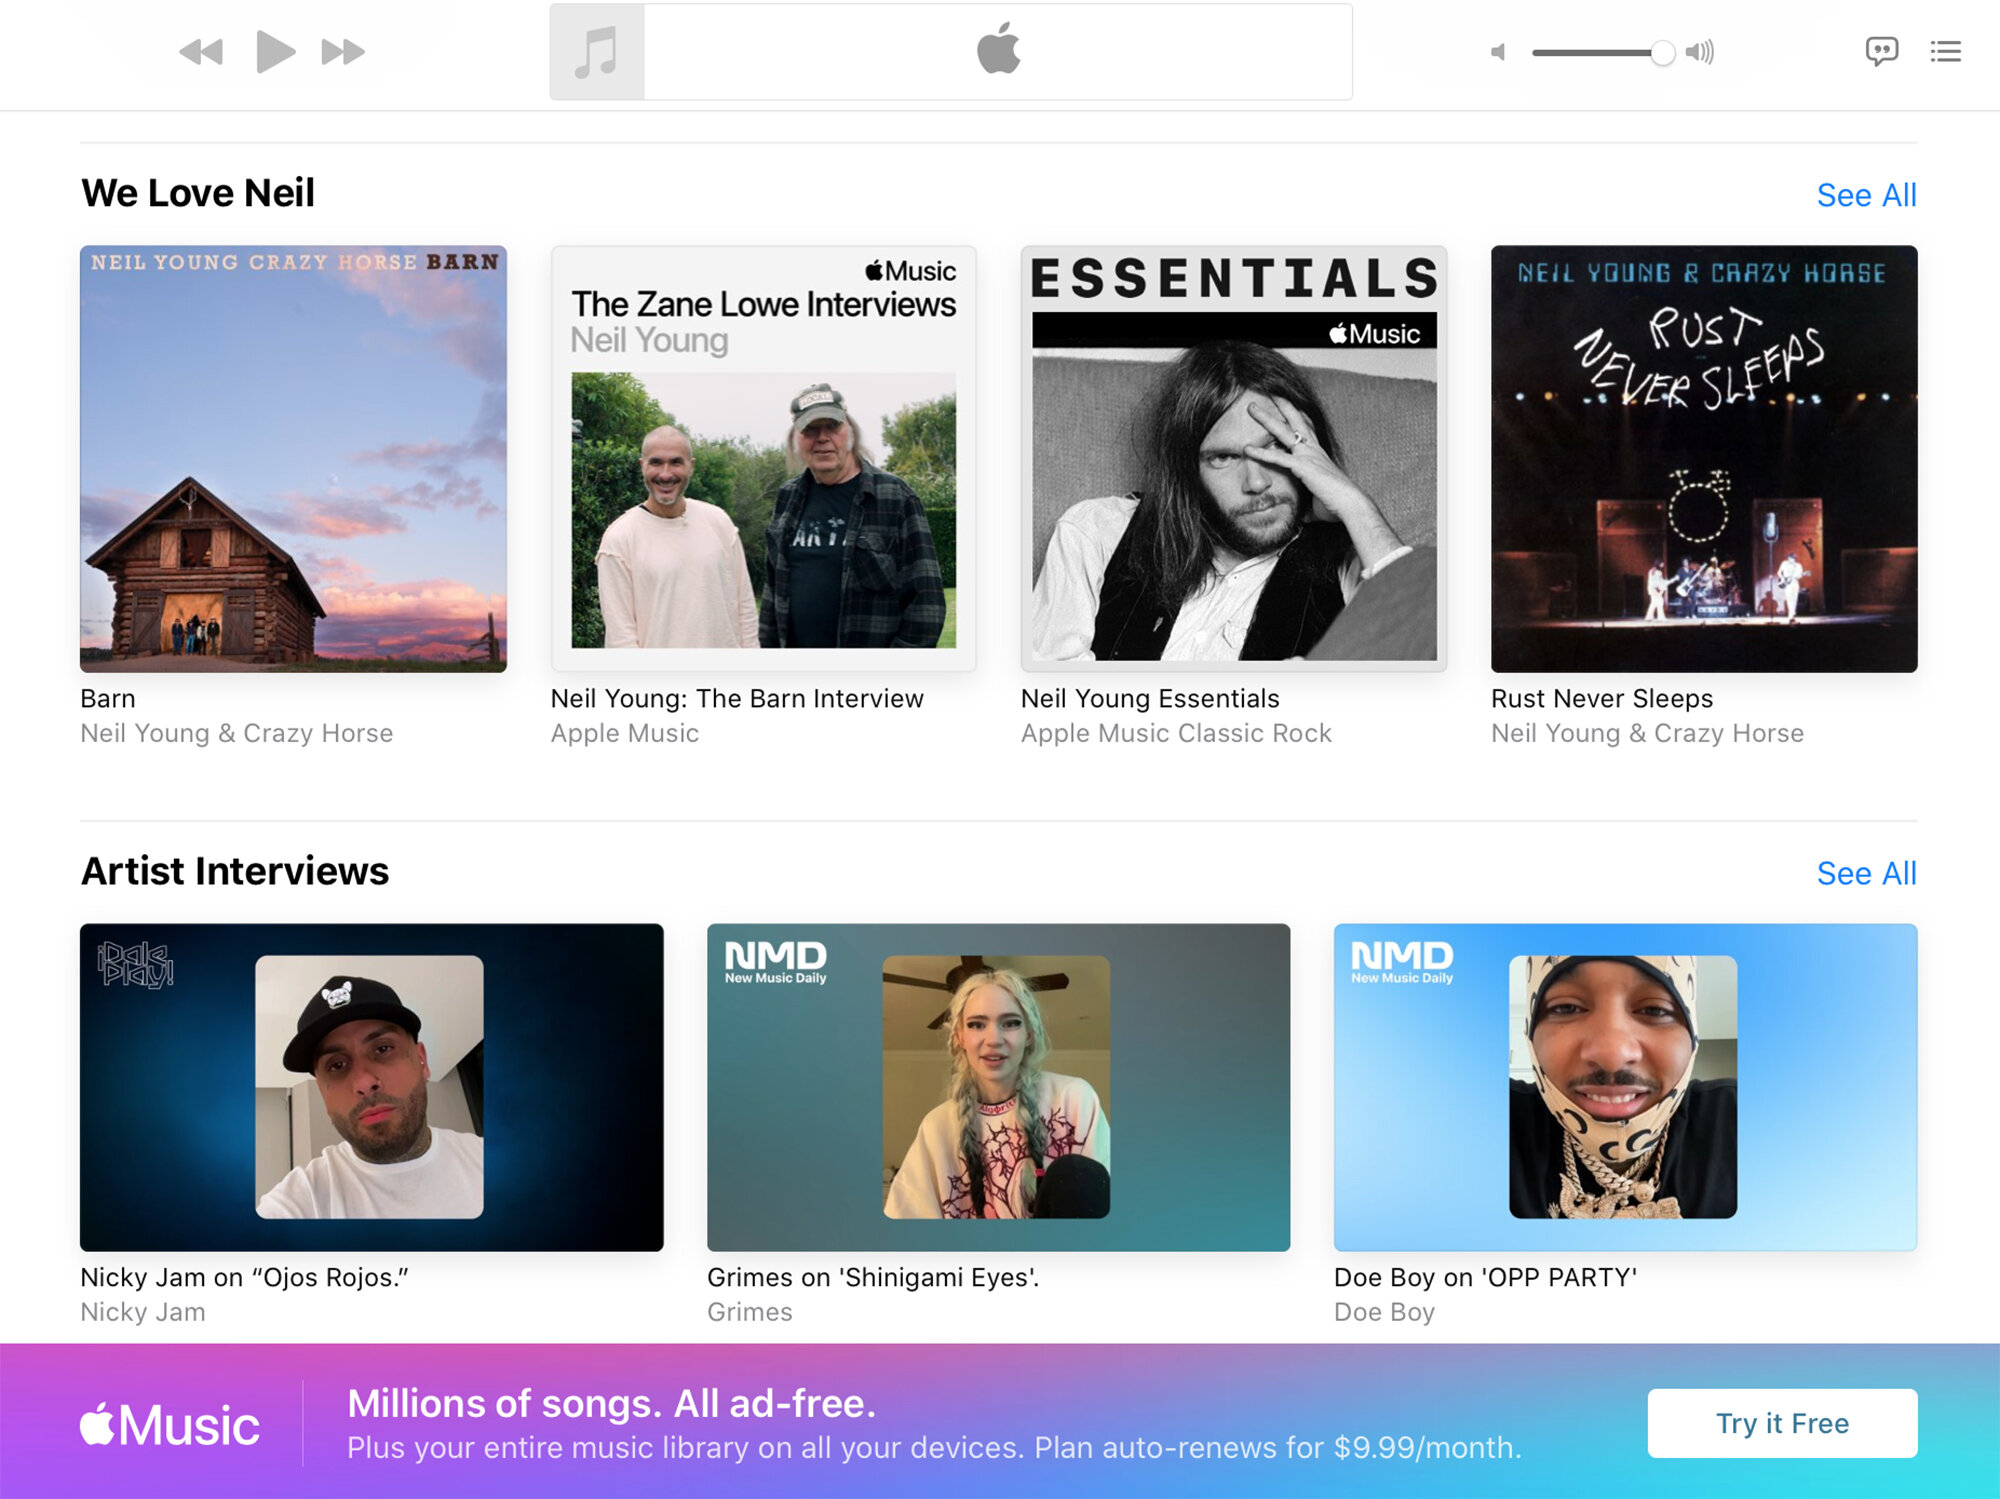Show the Up Next queue list icon
Screen dimensions: 2000x1499
pos(1945,51)
